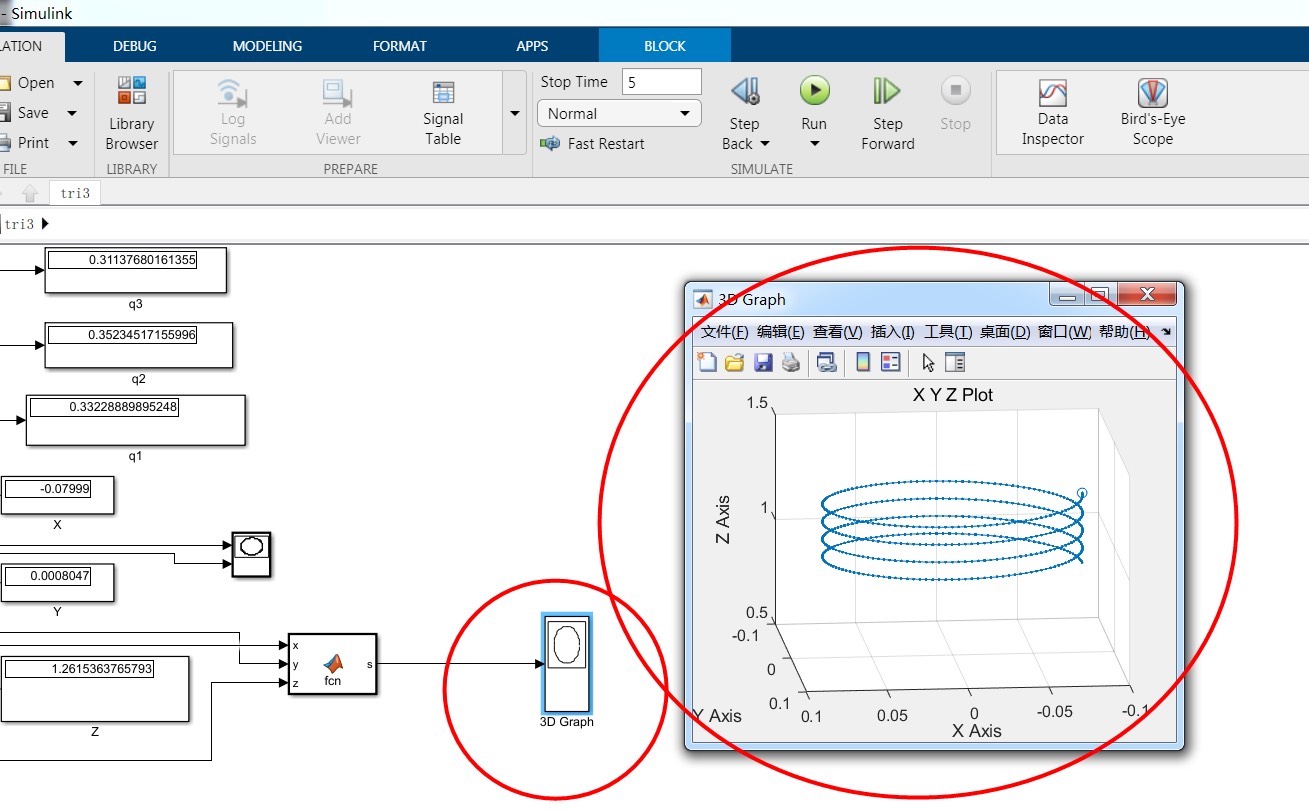Click the Save button in the File section
The width and height of the screenshot is (1309, 811).
25,113
